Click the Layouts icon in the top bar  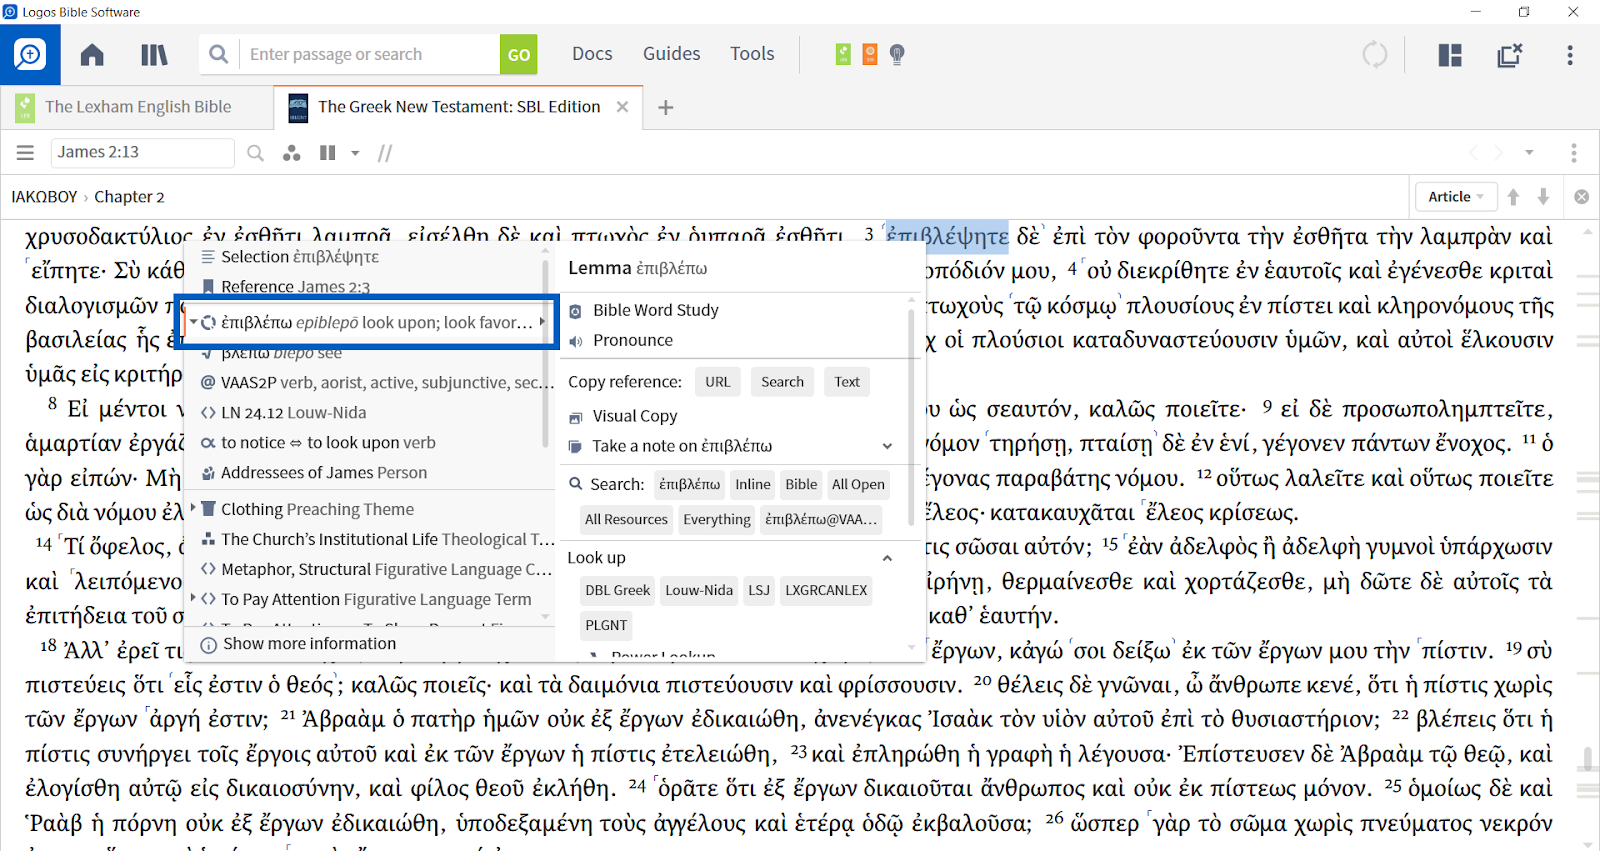[x=1450, y=55]
